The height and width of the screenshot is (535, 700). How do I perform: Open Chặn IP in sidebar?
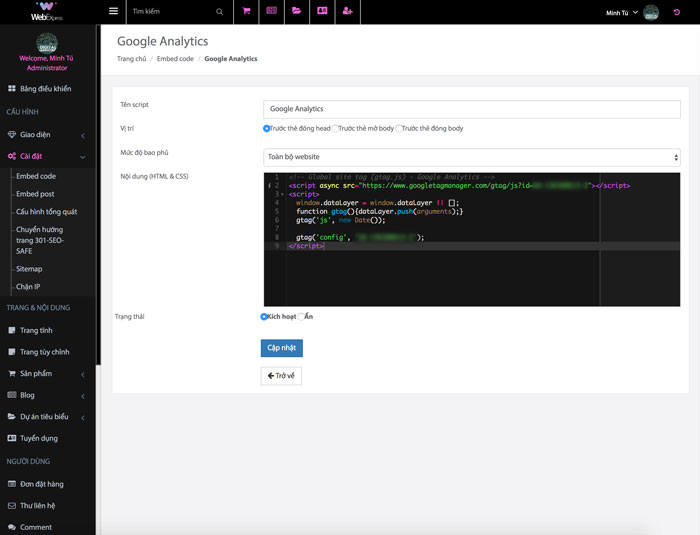pyautogui.click(x=28, y=287)
